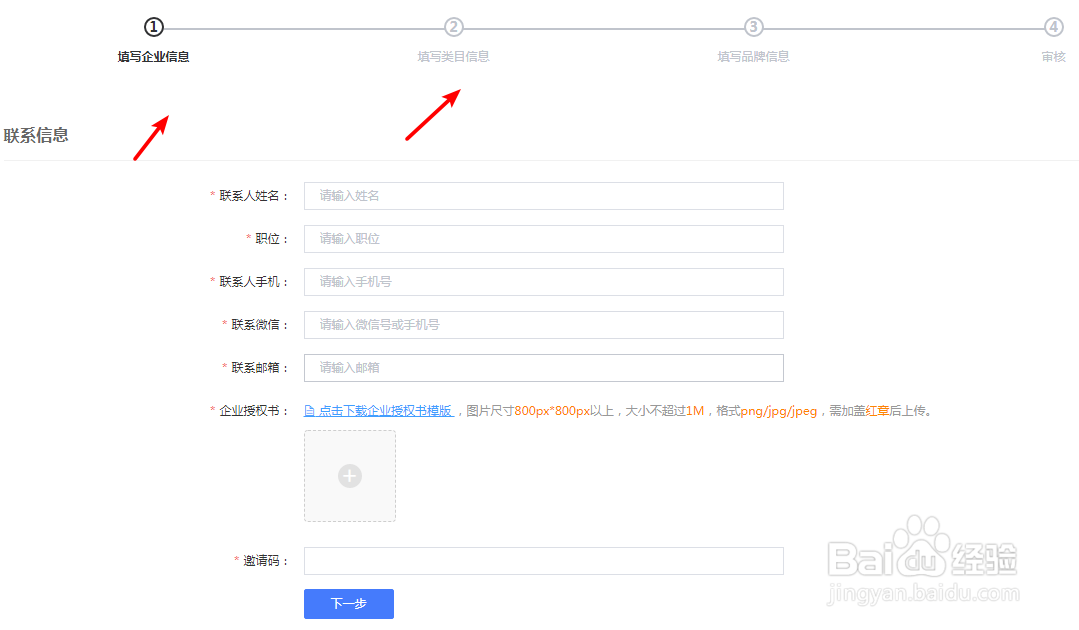Click step ① 填写企业信息 circle icon
The height and width of the screenshot is (630, 1079).
pyautogui.click(x=152, y=28)
